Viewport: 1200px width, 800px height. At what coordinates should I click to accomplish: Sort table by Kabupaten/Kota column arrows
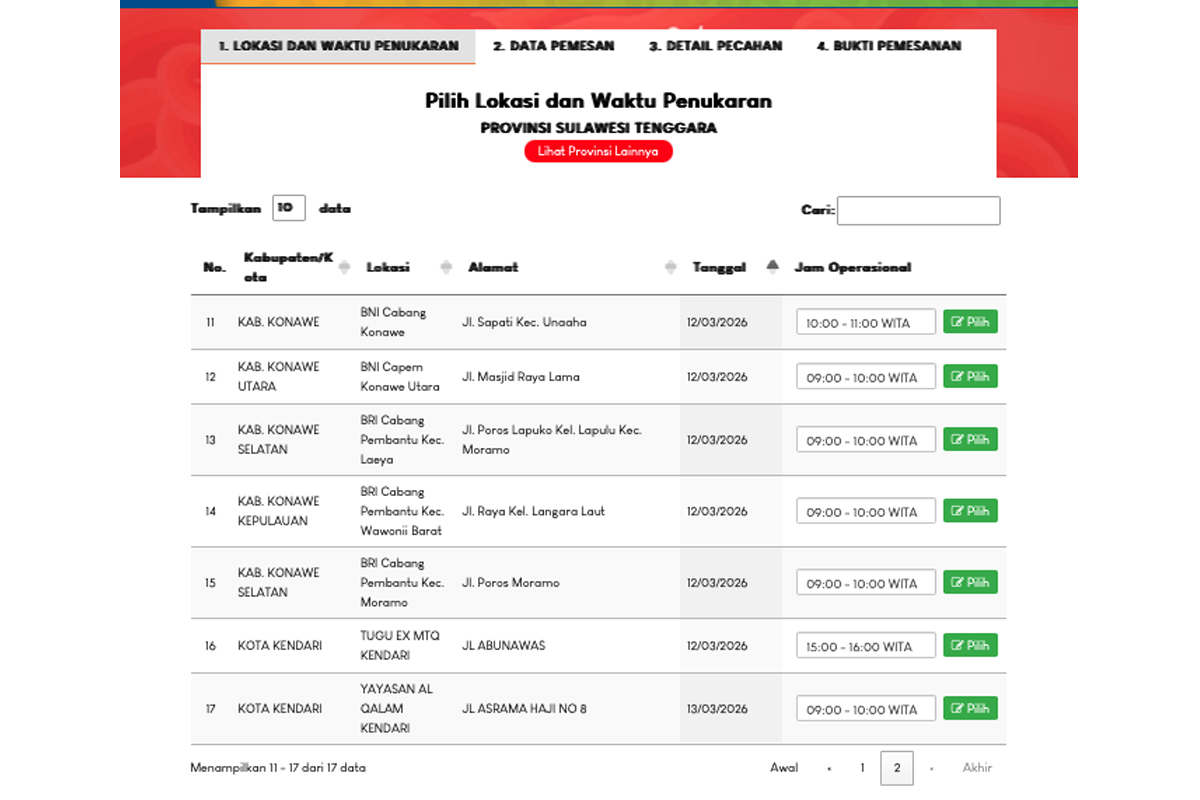point(344,267)
